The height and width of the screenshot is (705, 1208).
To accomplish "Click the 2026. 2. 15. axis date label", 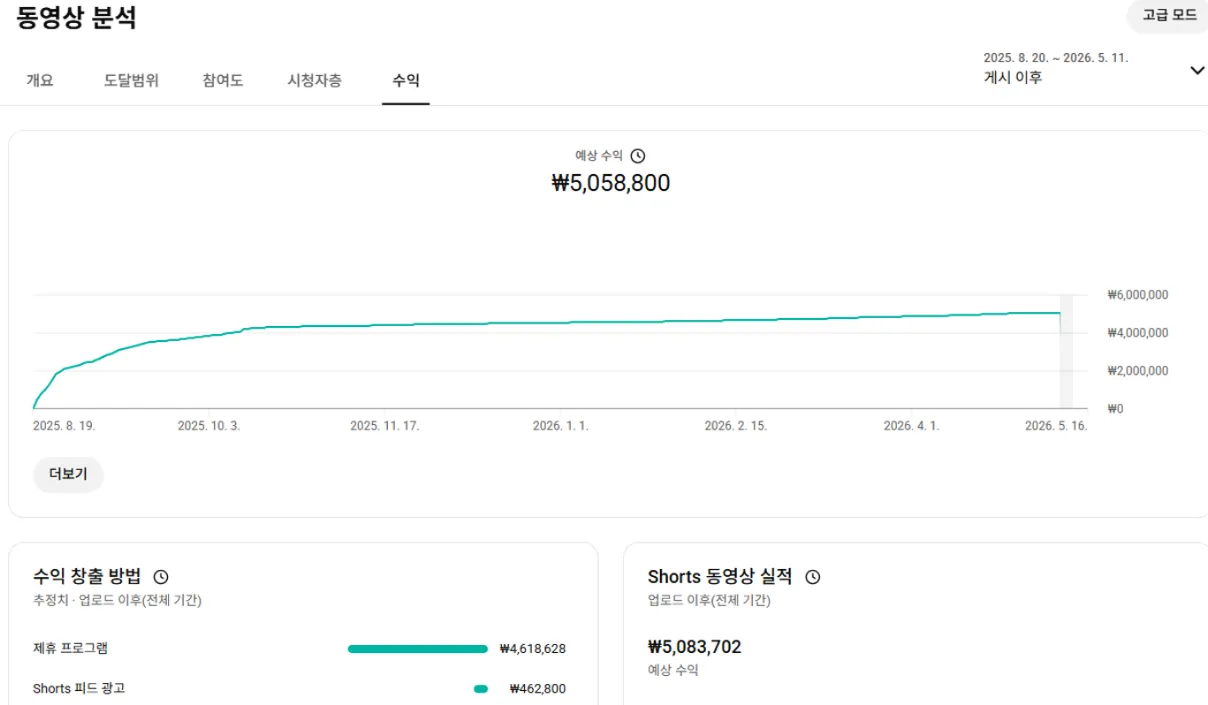I will tap(736, 426).
